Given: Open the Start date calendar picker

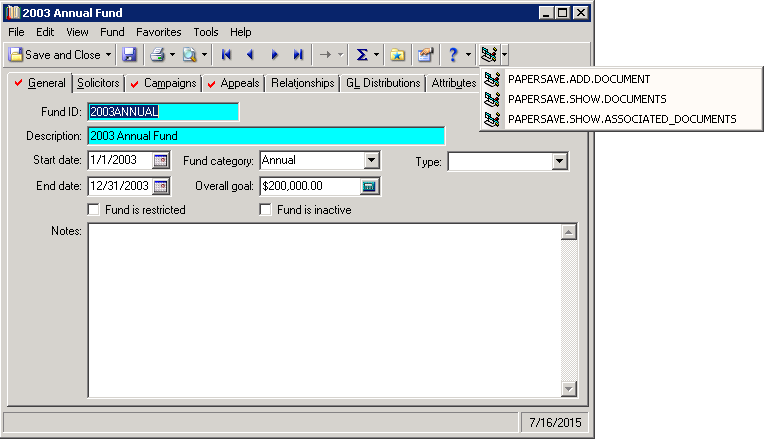Looking at the screenshot, I should [x=161, y=160].
